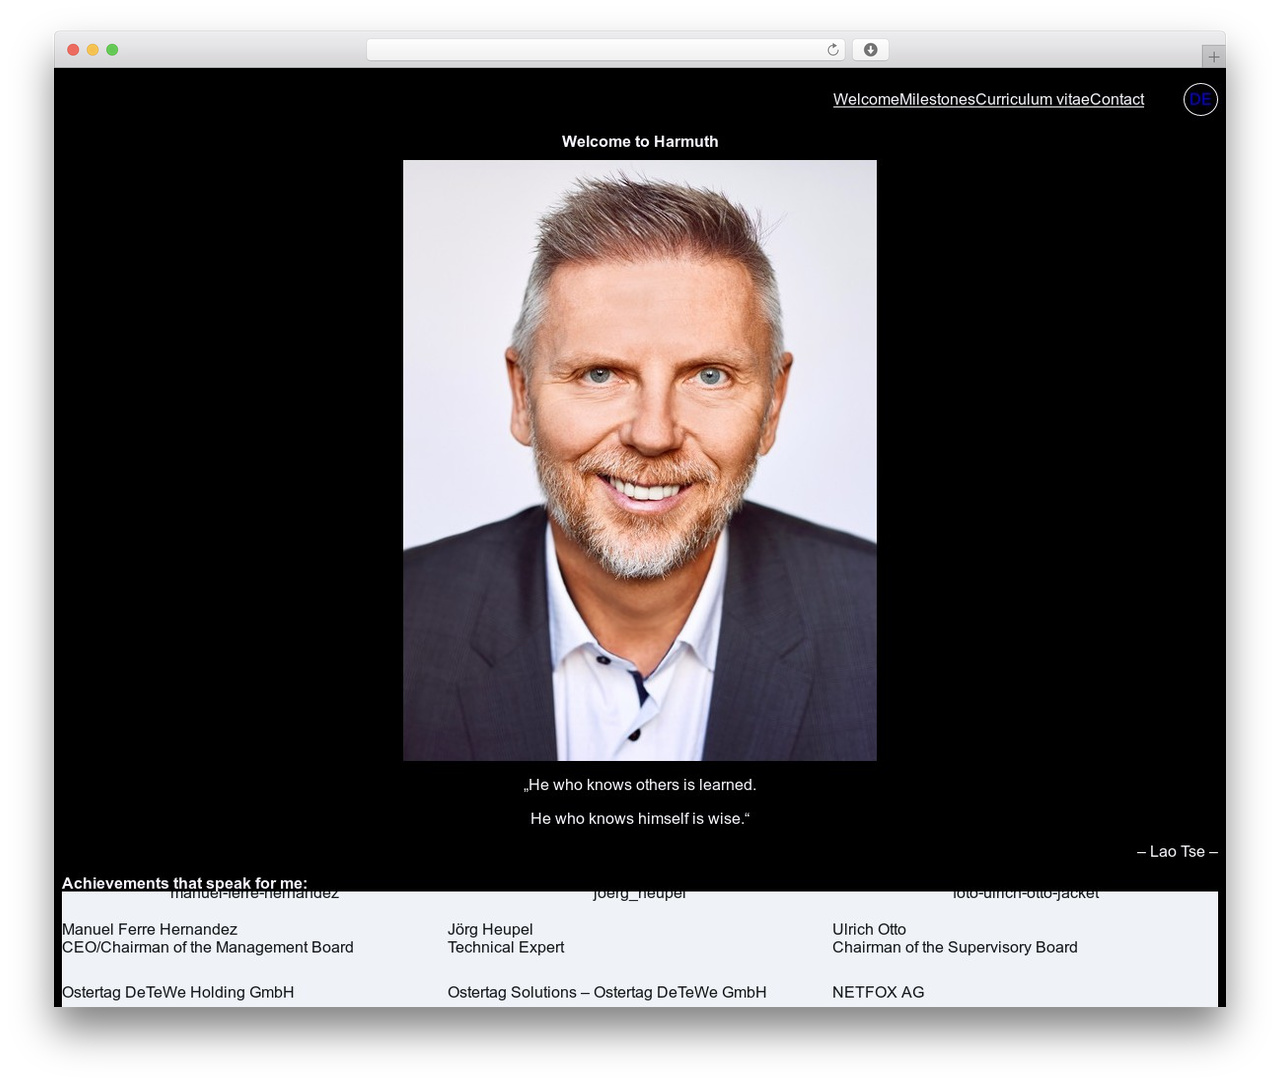Select 'CEO/Chairman of the Management Board' text

(x=208, y=948)
